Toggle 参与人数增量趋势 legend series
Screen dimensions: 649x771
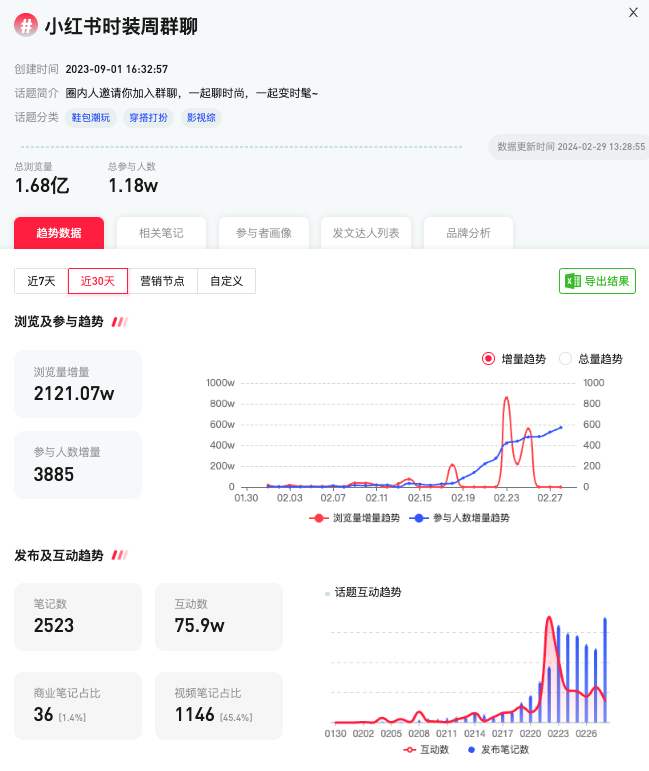pyautogui.click(x=459, y=518)
